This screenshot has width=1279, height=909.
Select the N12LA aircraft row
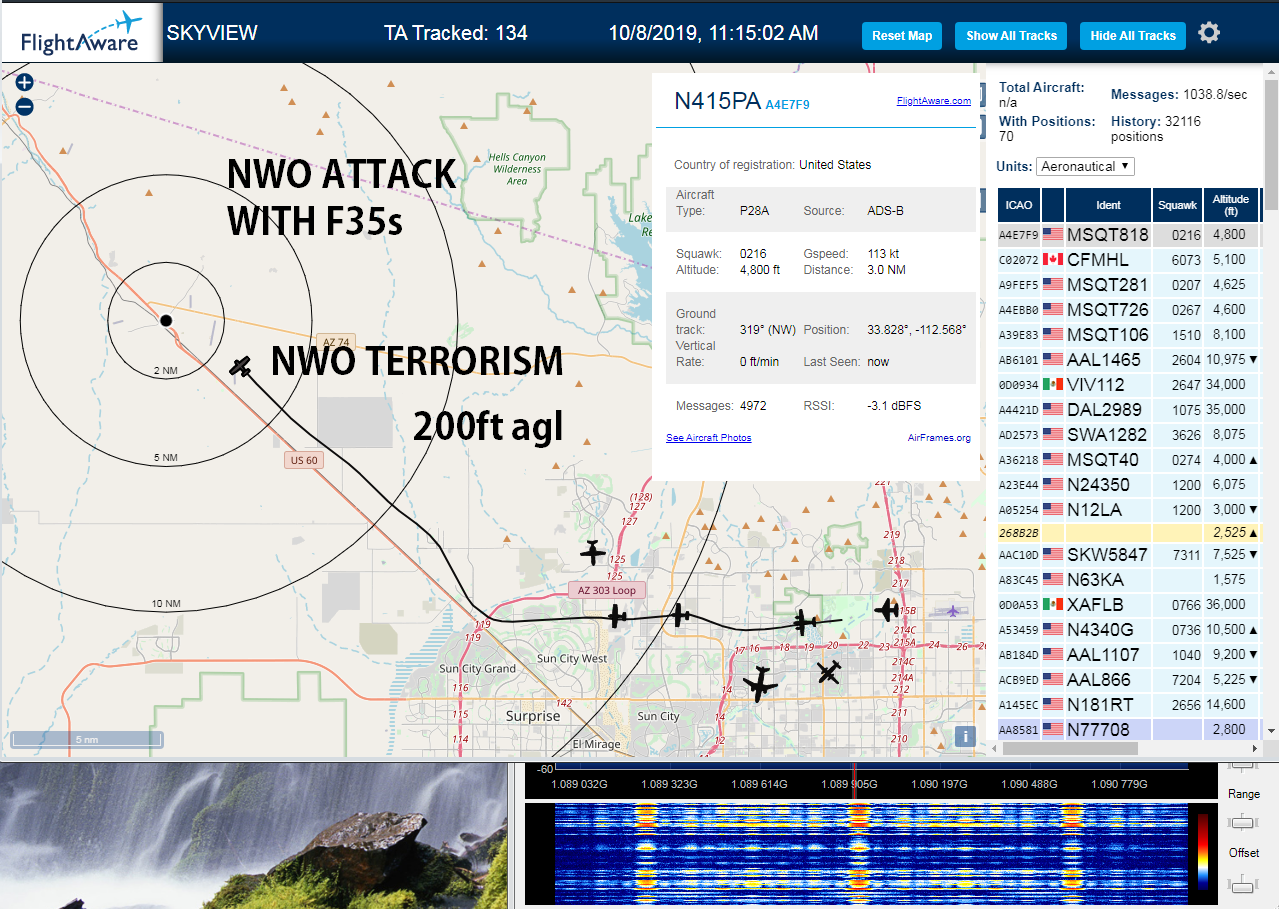pos(1129,509)
